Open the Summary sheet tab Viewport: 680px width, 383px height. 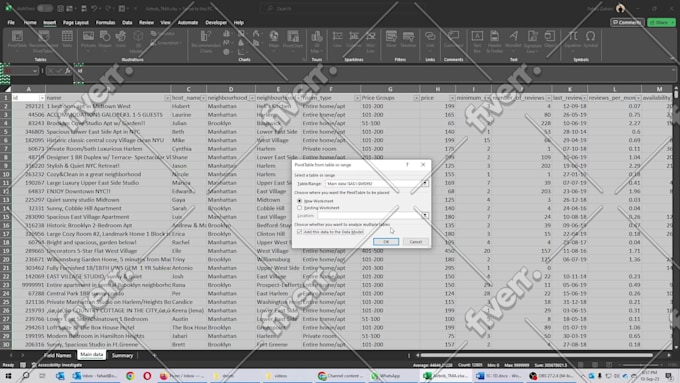click(122, 355)
